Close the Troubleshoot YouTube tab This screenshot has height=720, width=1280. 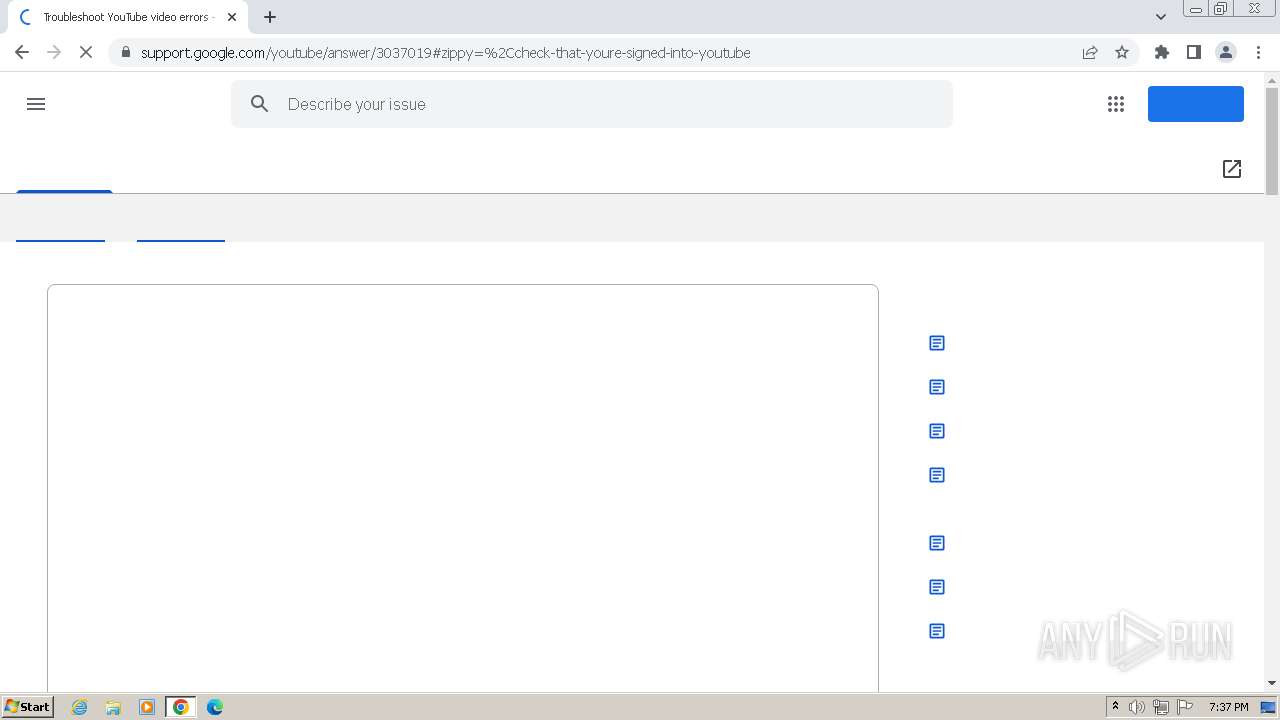point(232,17)
